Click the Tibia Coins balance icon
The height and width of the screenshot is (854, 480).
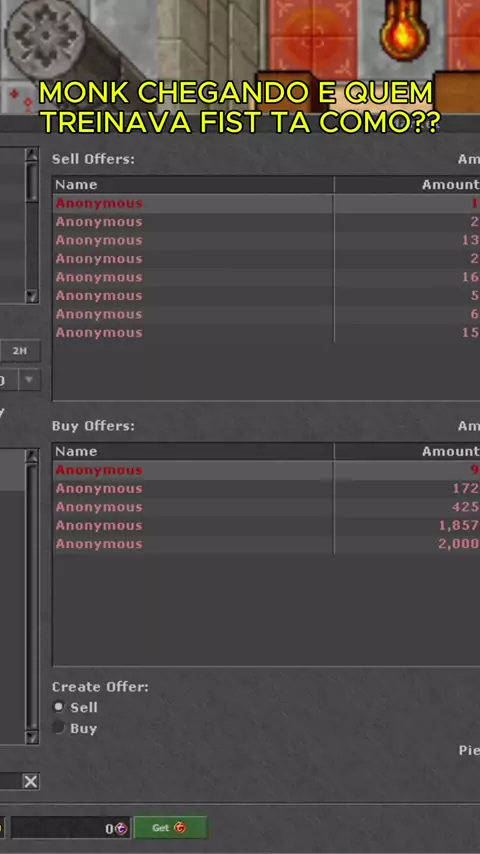click(x=121, y=828)
